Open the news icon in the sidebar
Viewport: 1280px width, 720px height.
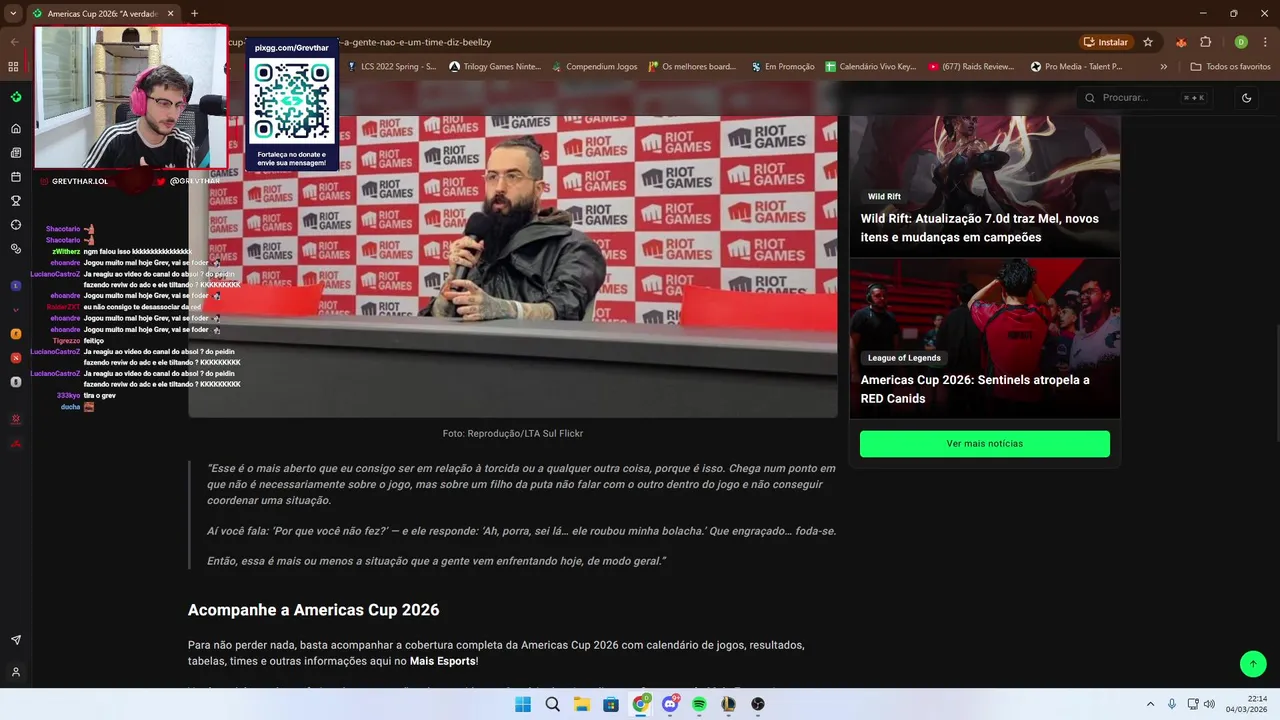point(16,153)
